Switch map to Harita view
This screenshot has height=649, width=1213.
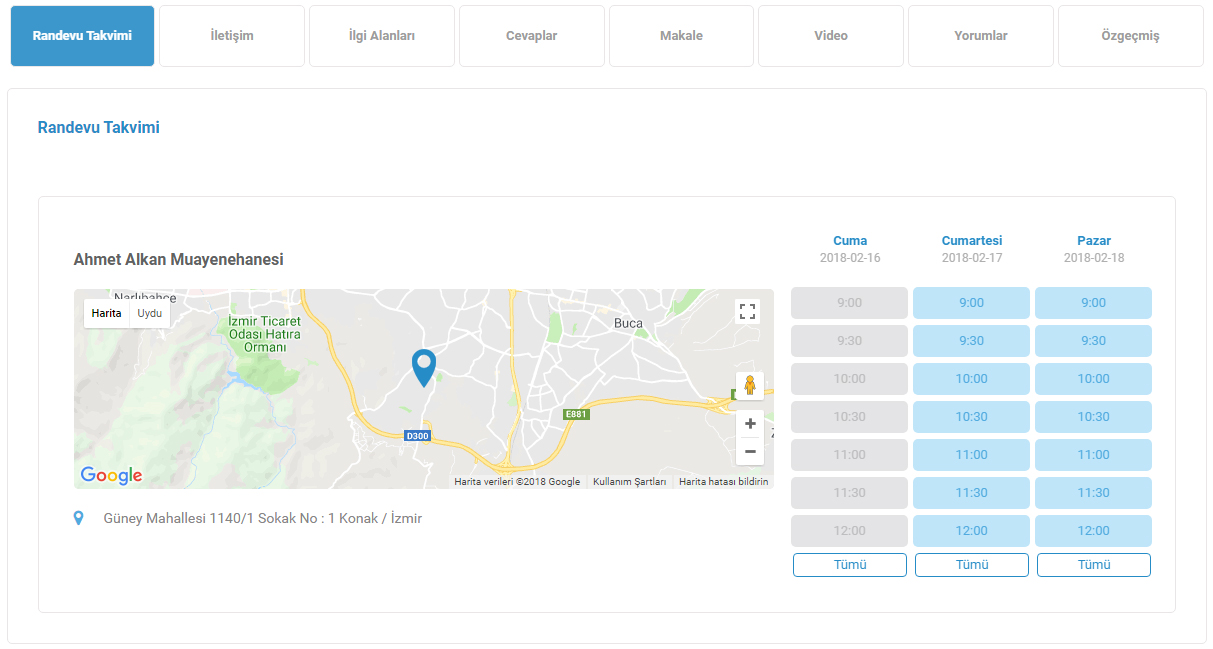106,313
